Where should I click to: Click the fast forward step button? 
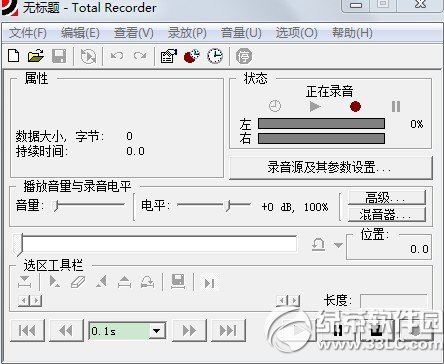(x=189, y=331)
